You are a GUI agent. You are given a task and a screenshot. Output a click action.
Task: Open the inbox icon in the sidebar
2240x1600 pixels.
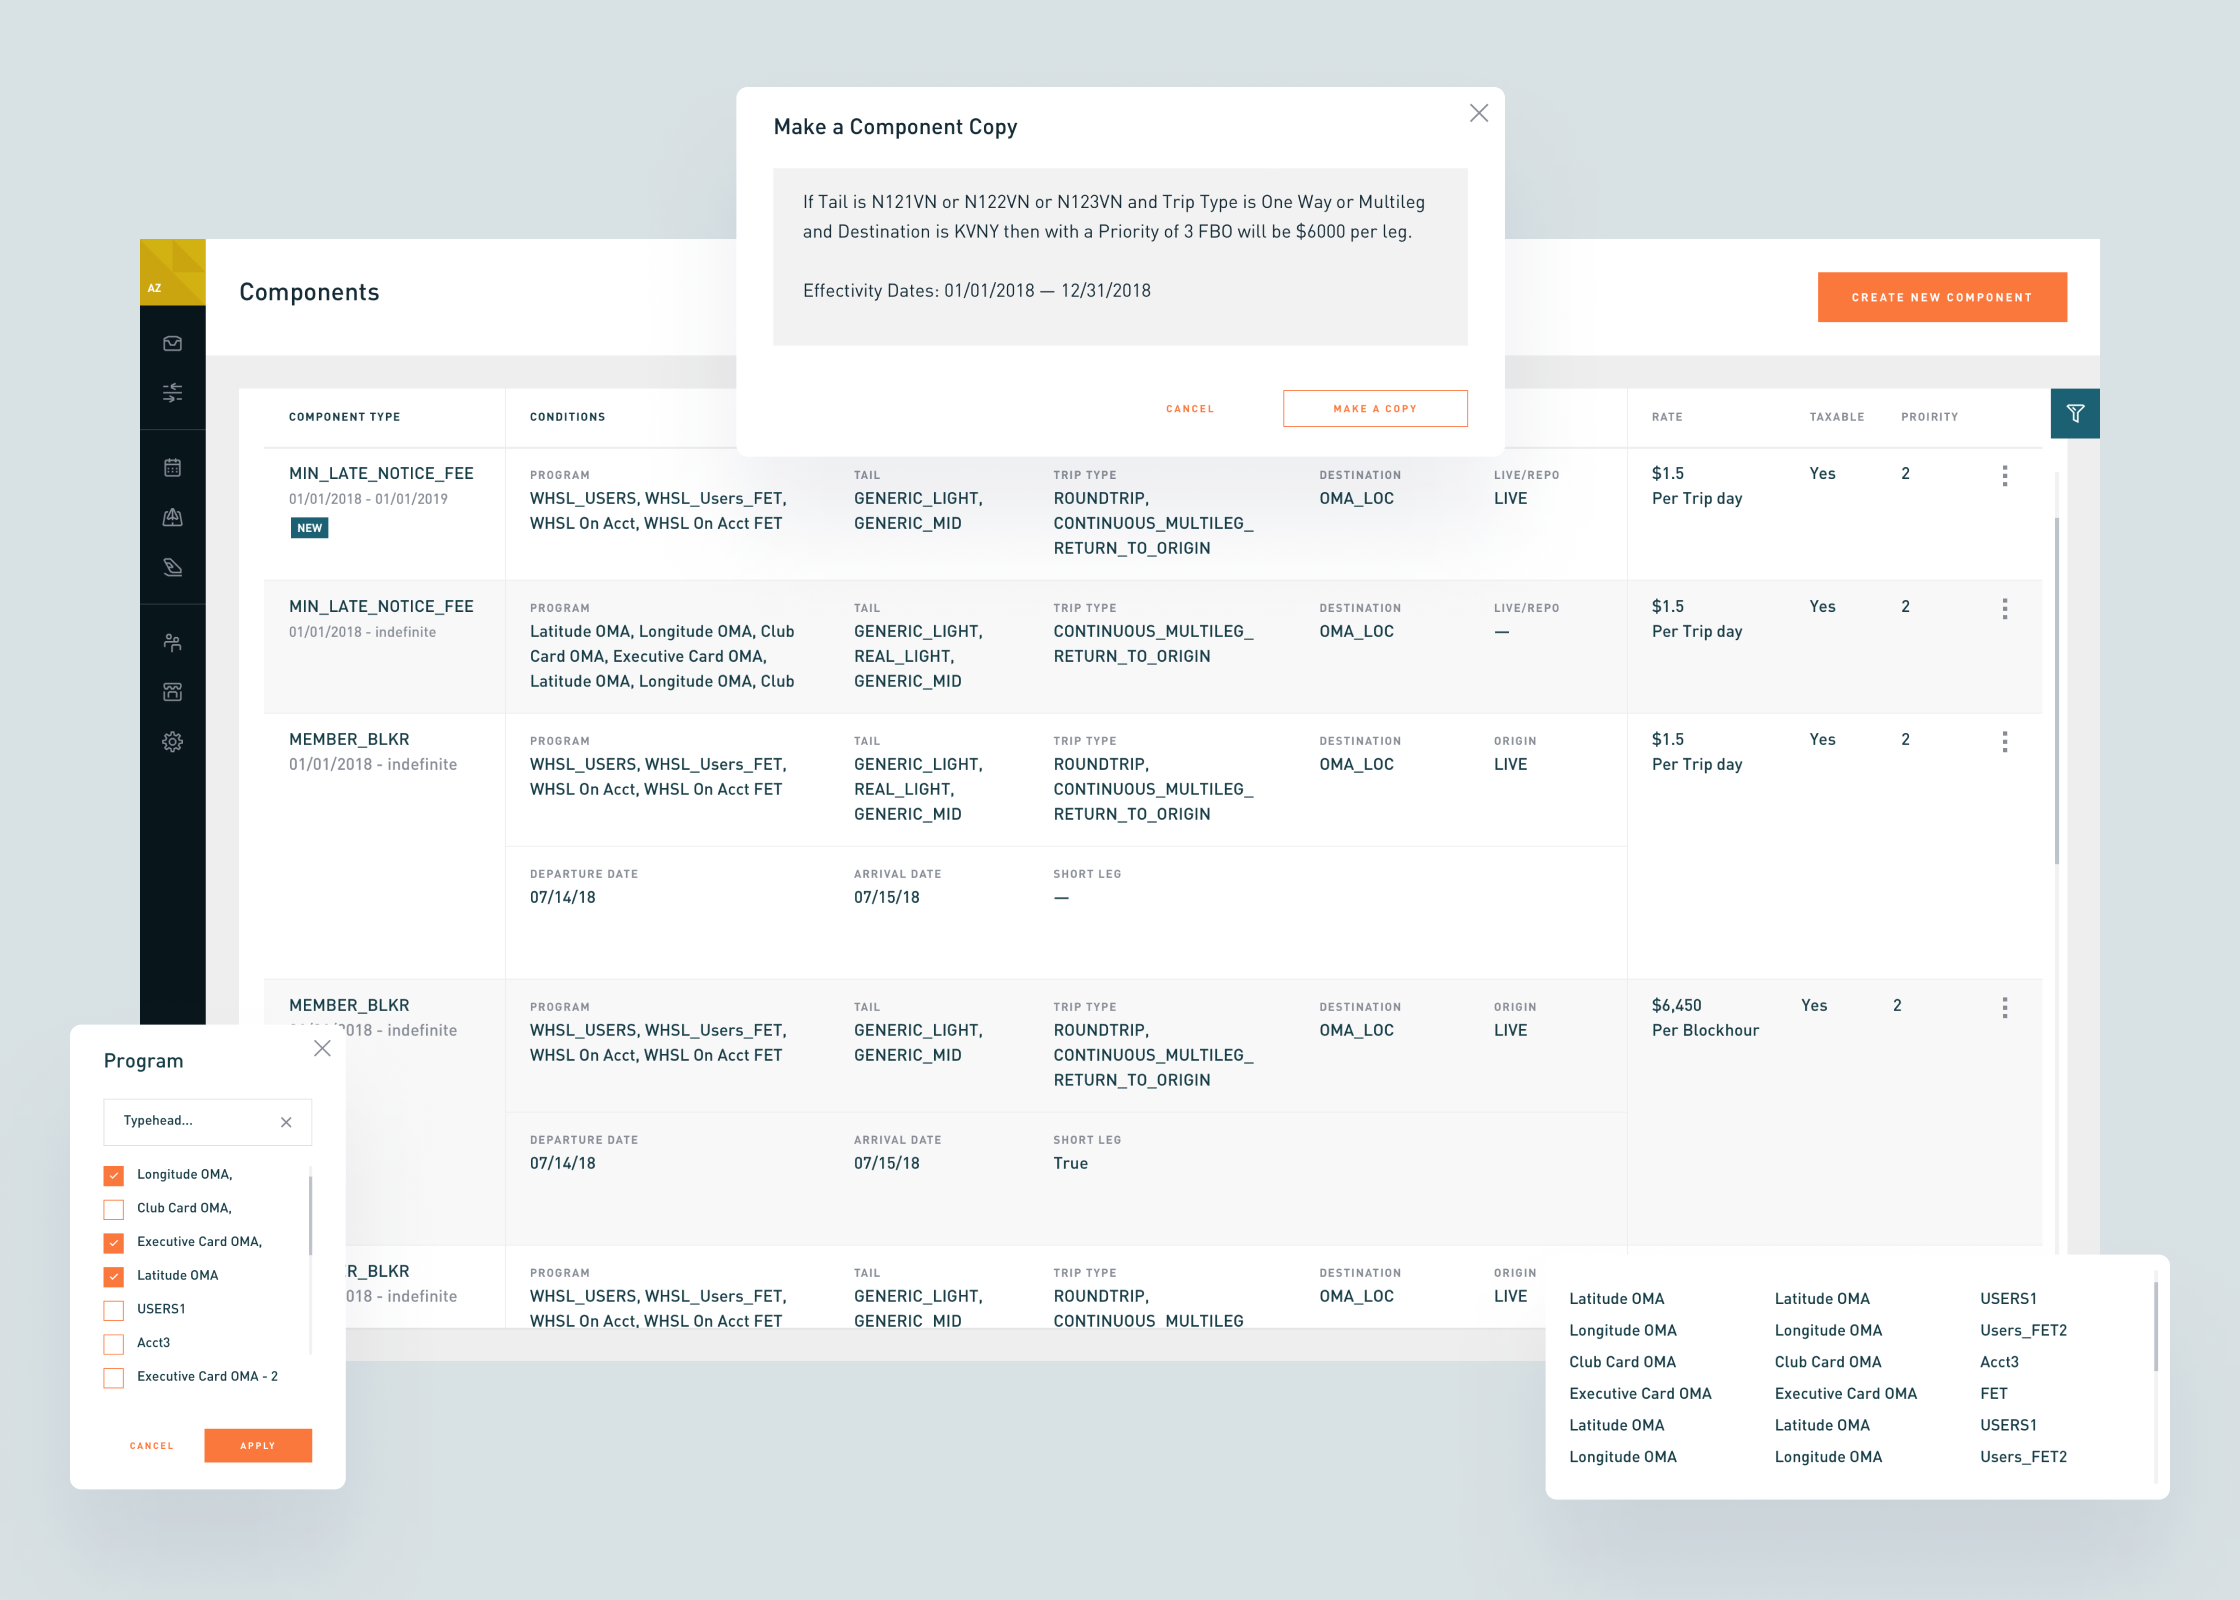click(x=172, y=343)
